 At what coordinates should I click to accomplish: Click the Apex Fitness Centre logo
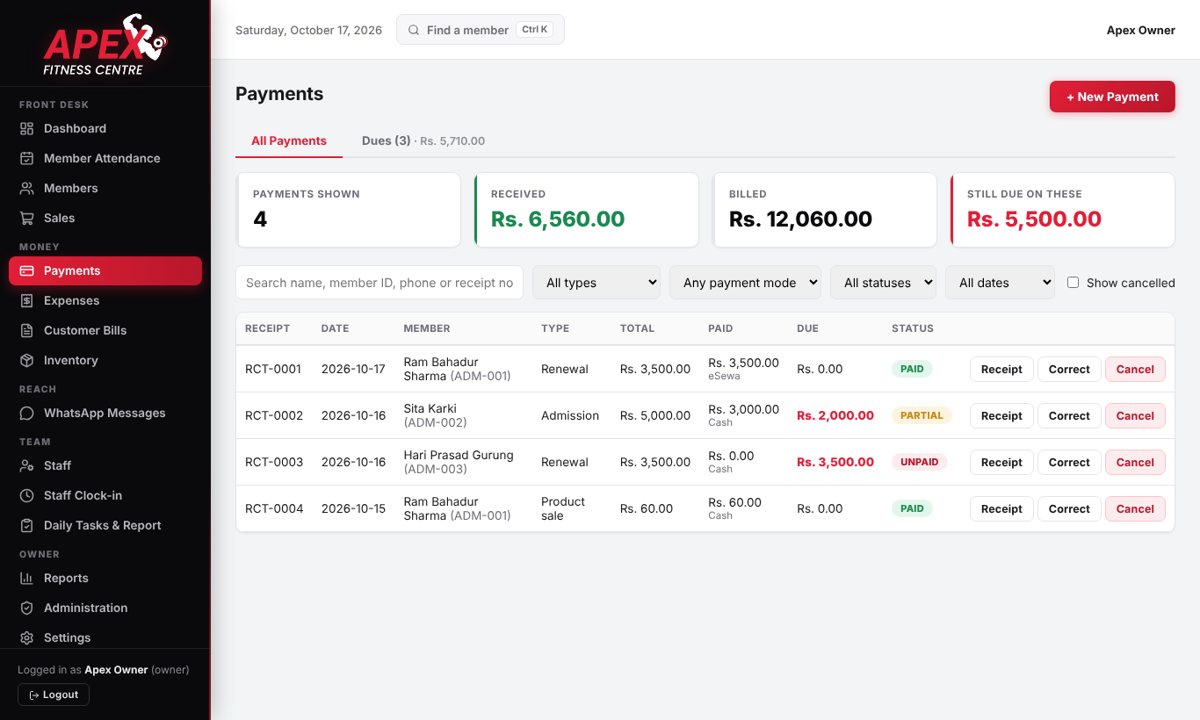tap(105, 45)
